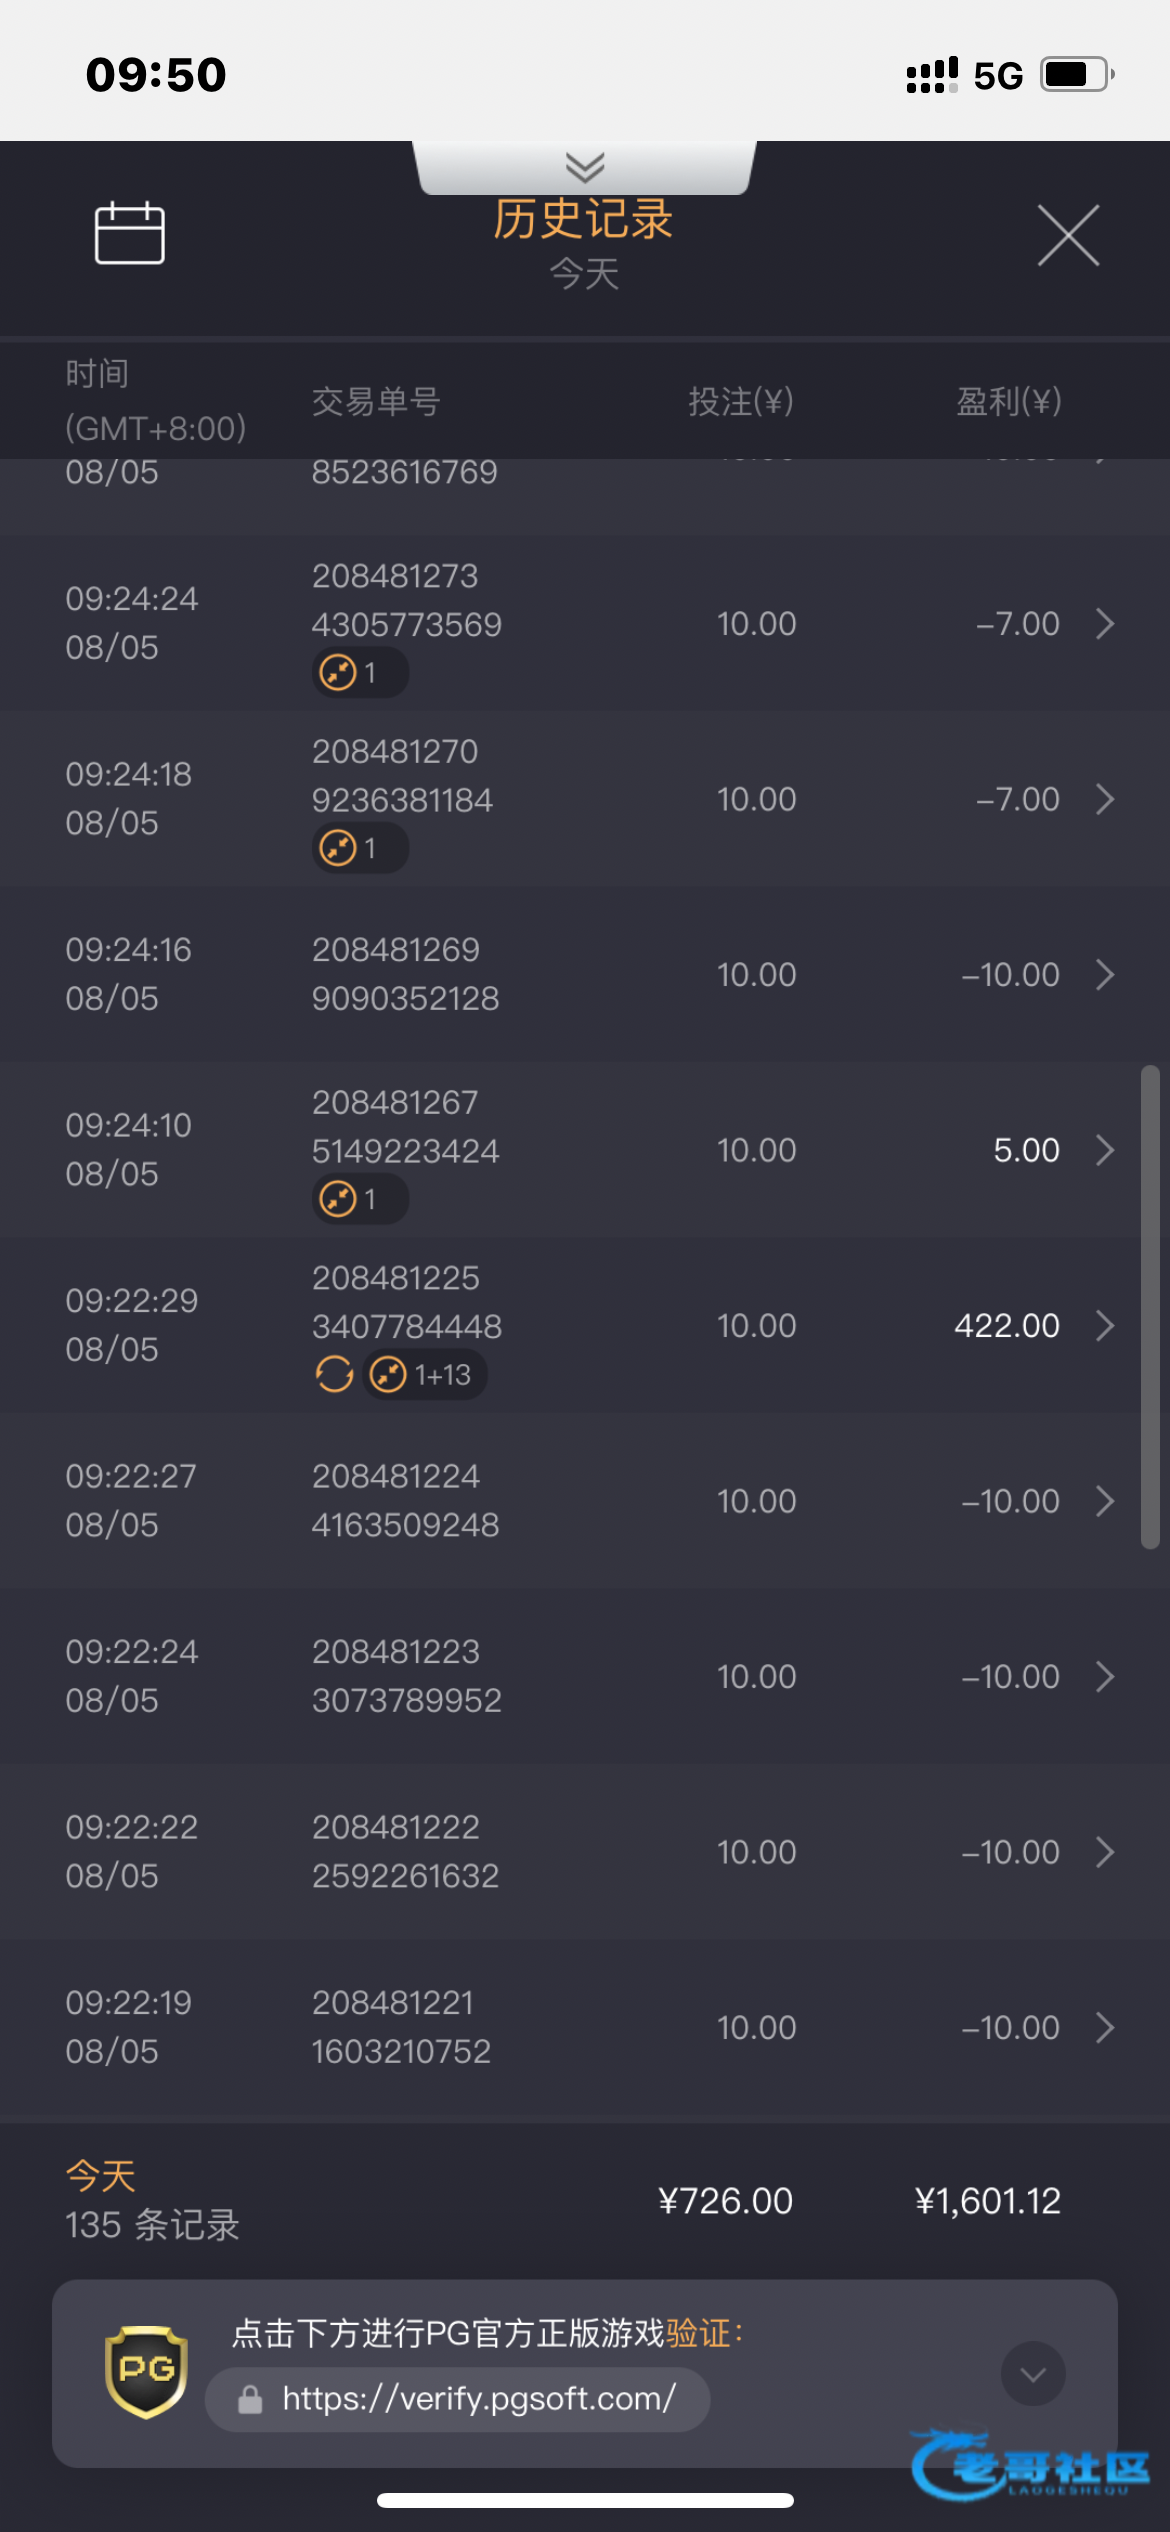Close the history records panel

tap(1068, 235)
